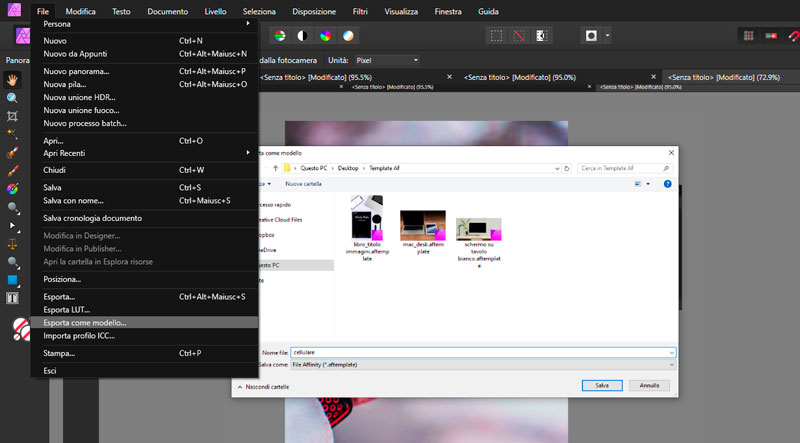The height and width of the screenshot is (443, 800).
Task: Click the Annulla button
Action: click(x=649, y=385)
